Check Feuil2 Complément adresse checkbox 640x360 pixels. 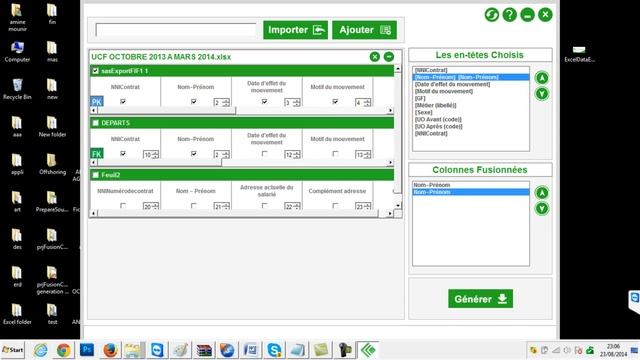tap(335, 206)
